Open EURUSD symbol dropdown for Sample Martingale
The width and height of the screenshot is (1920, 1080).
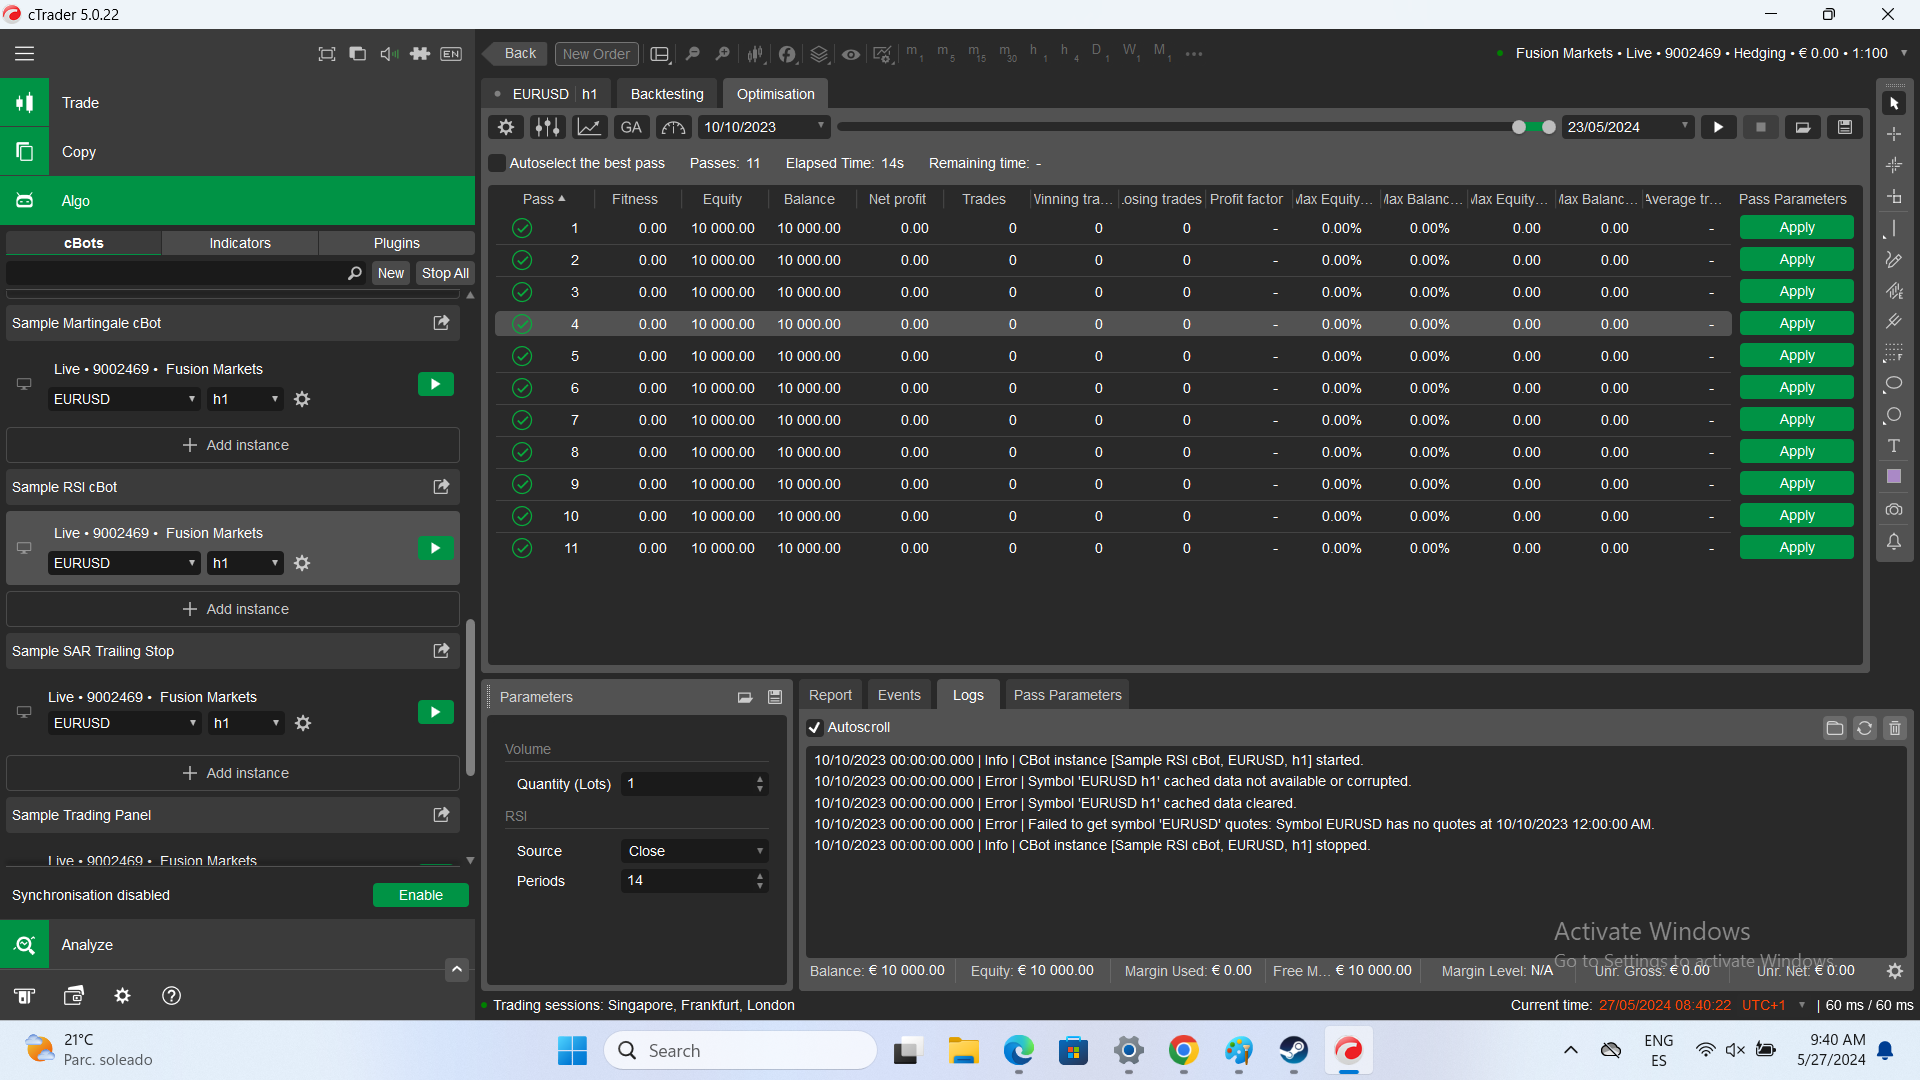(x=124, y=399)
